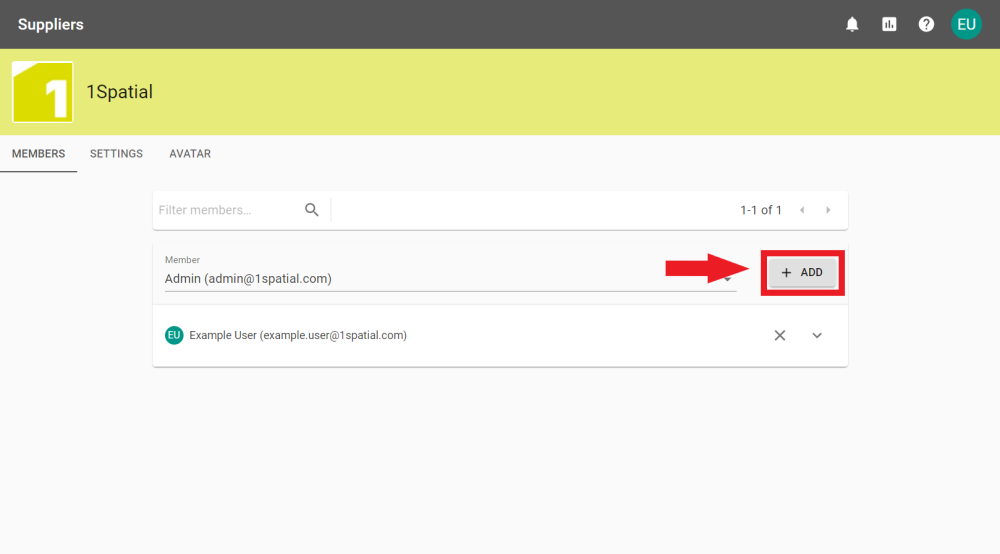Open the EU user avatar menu
This screenshot has height=554, width=1000.
point(966,24)
